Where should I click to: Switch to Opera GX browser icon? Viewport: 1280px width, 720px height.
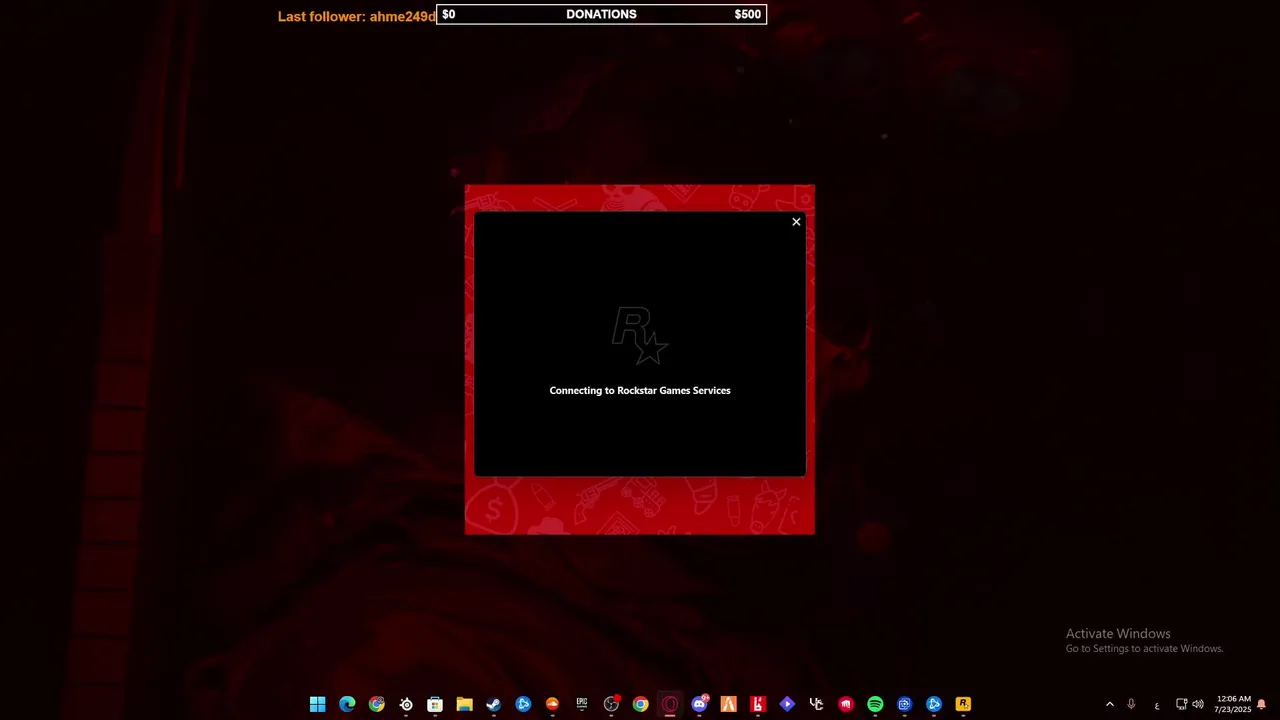click(x=670, y=704)
